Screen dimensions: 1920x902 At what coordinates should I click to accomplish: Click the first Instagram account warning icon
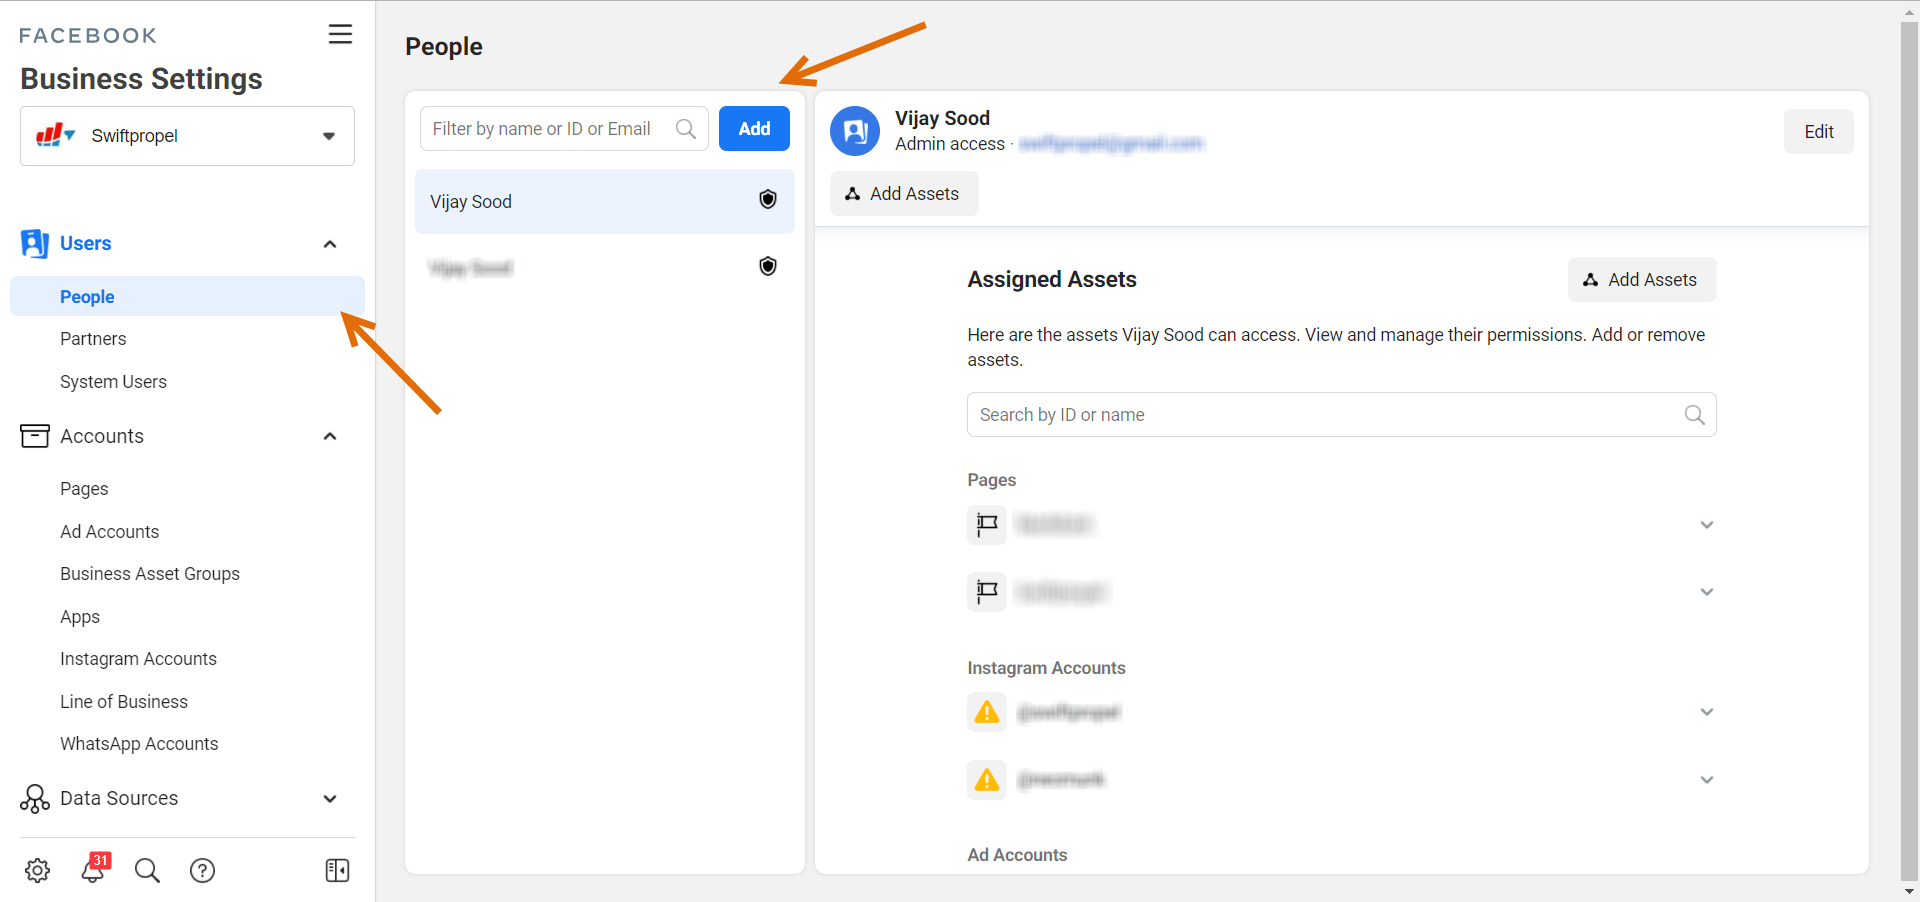(x=986, y=712)
